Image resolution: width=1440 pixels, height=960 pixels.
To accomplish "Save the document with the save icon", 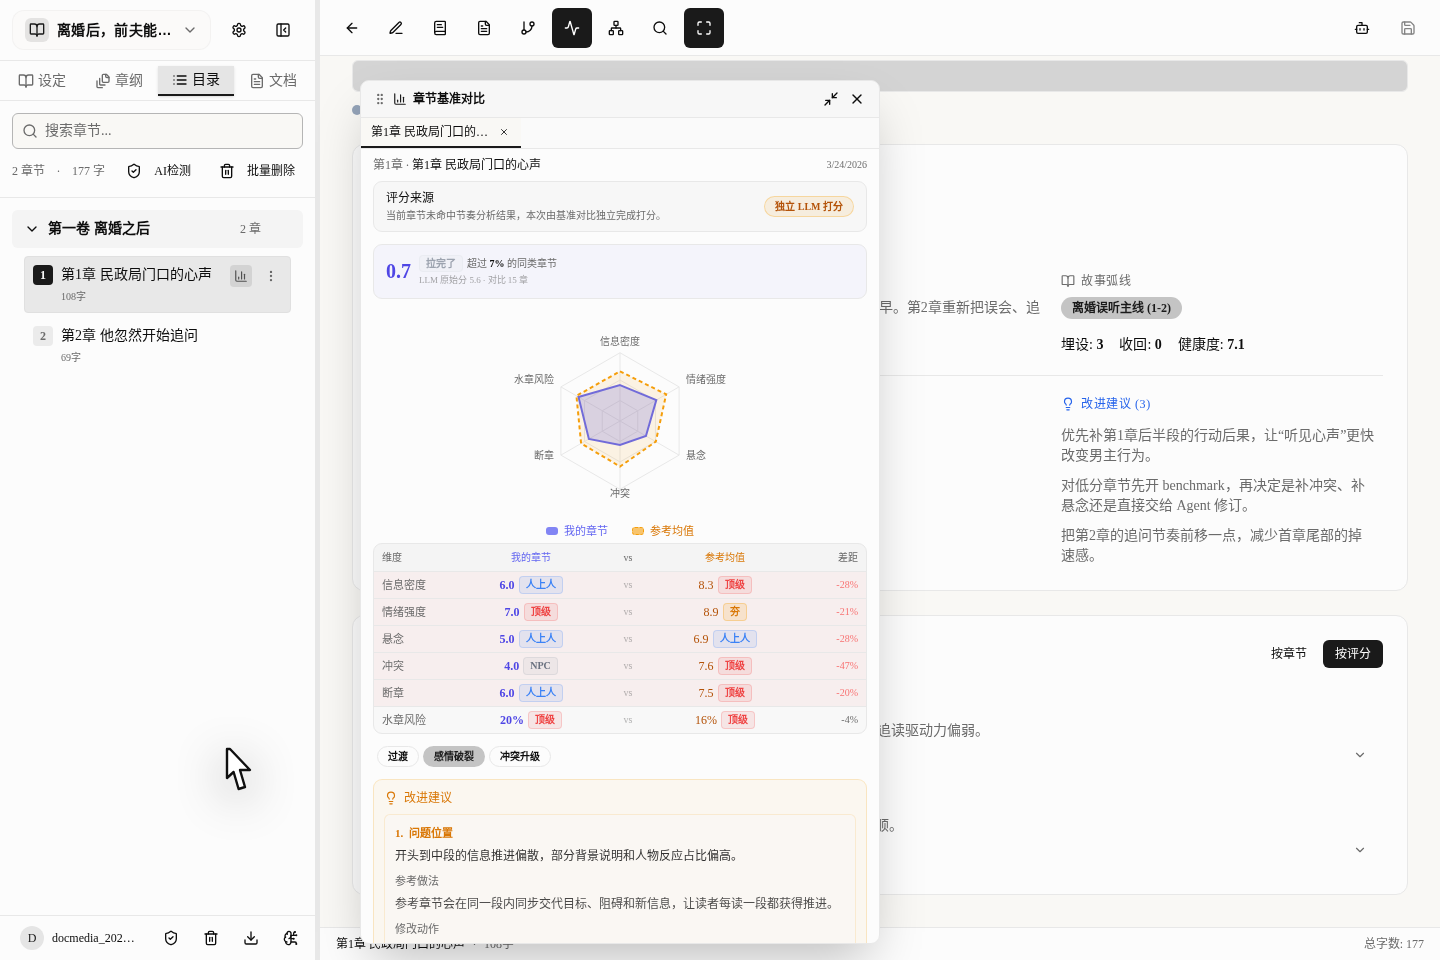I will [1408, 28].
